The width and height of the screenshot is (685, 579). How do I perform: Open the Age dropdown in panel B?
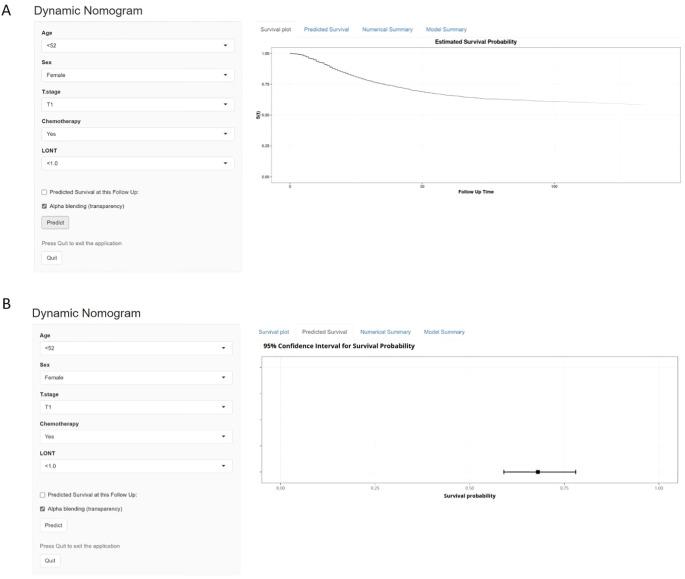[136, 348]
